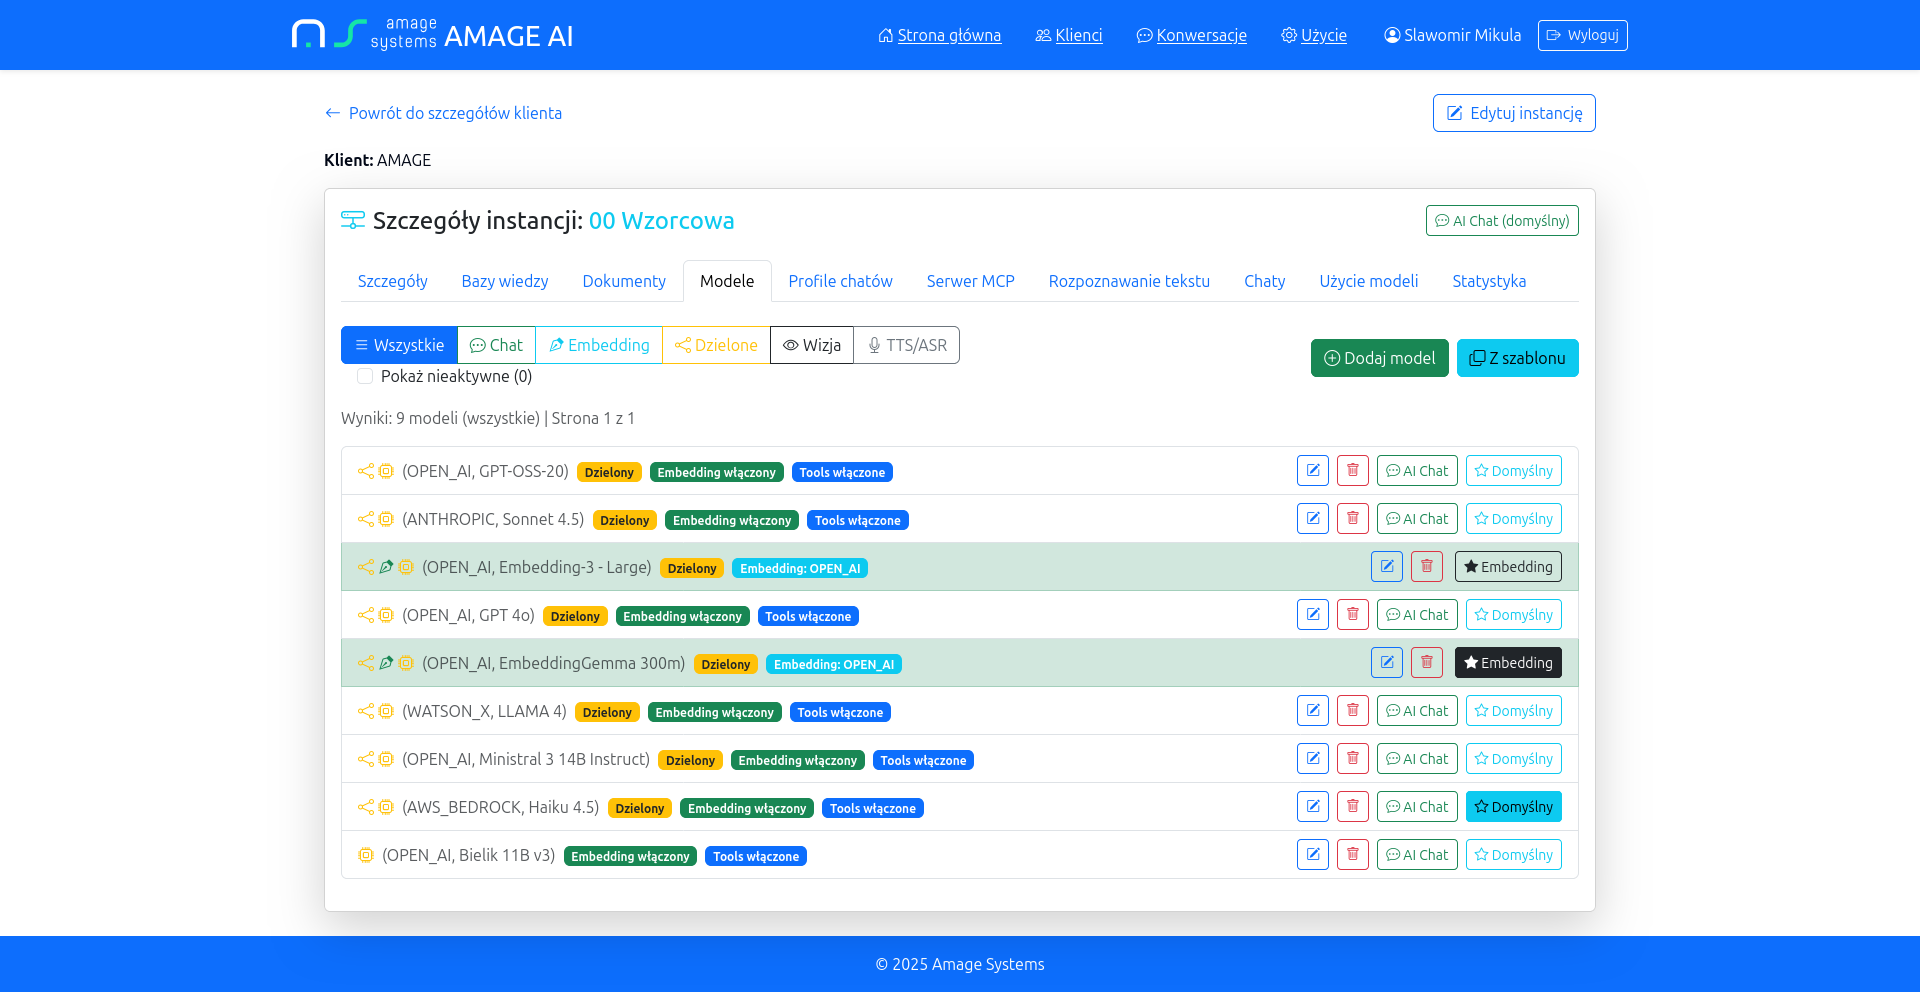
Task: Set GPT 4o as Domyślny model
Action: (x=1513, y=615)
